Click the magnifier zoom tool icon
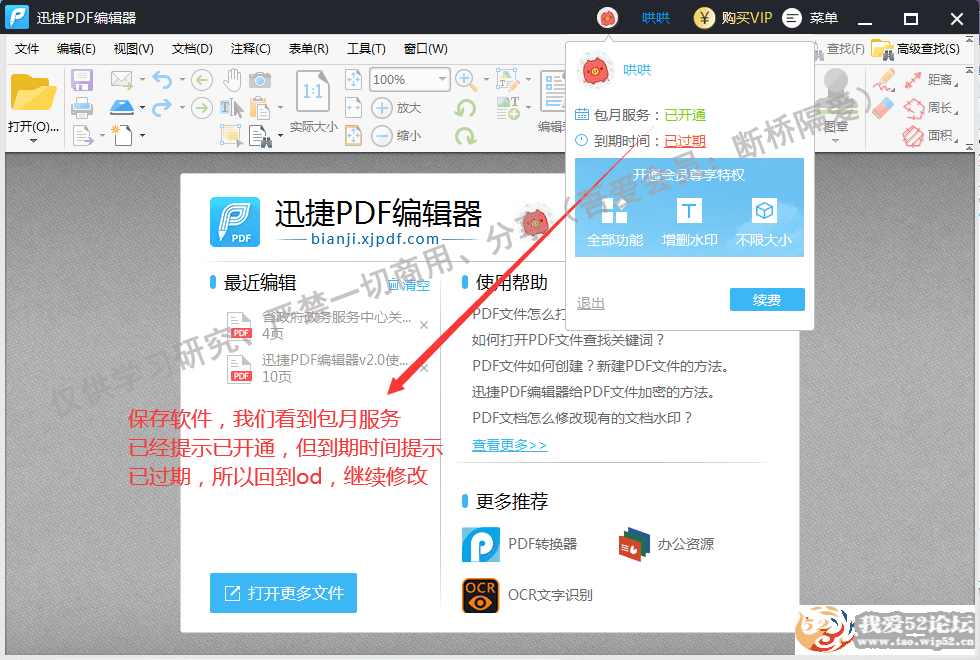980x660 pixels. pos(464,79)
